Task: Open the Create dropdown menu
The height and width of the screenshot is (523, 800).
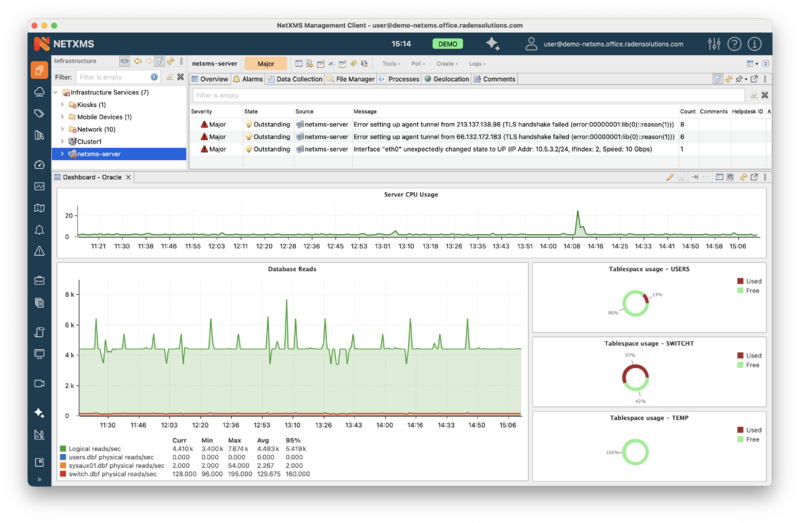Action: tap(447, 64)
